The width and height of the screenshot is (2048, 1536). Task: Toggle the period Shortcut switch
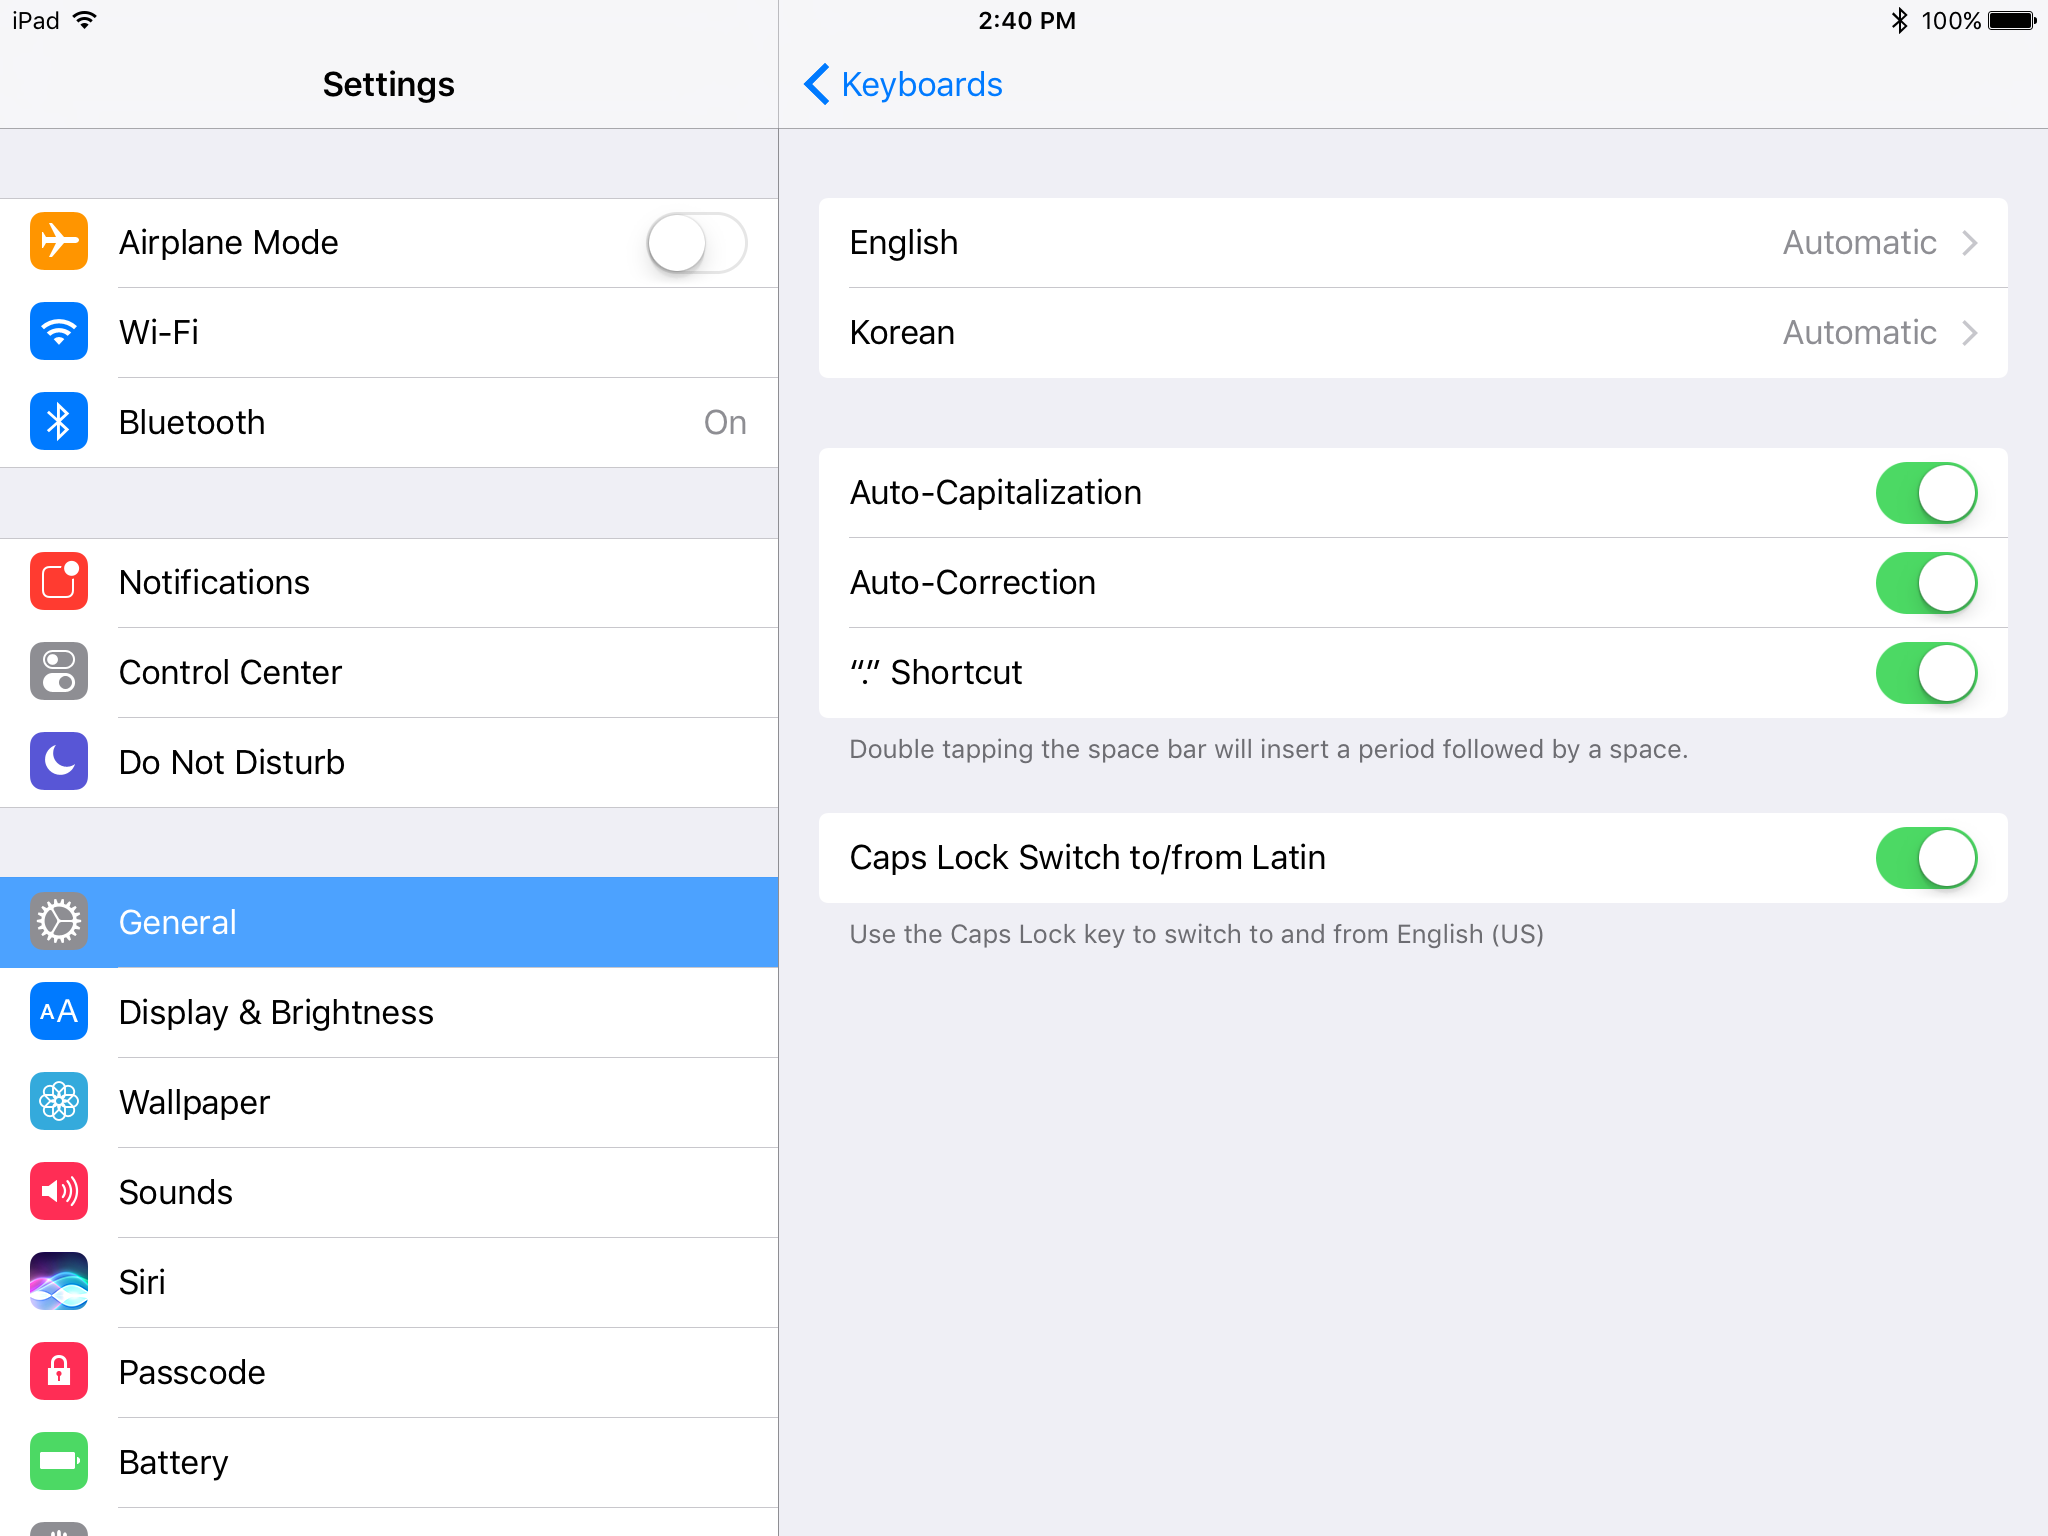[1925, 673]
